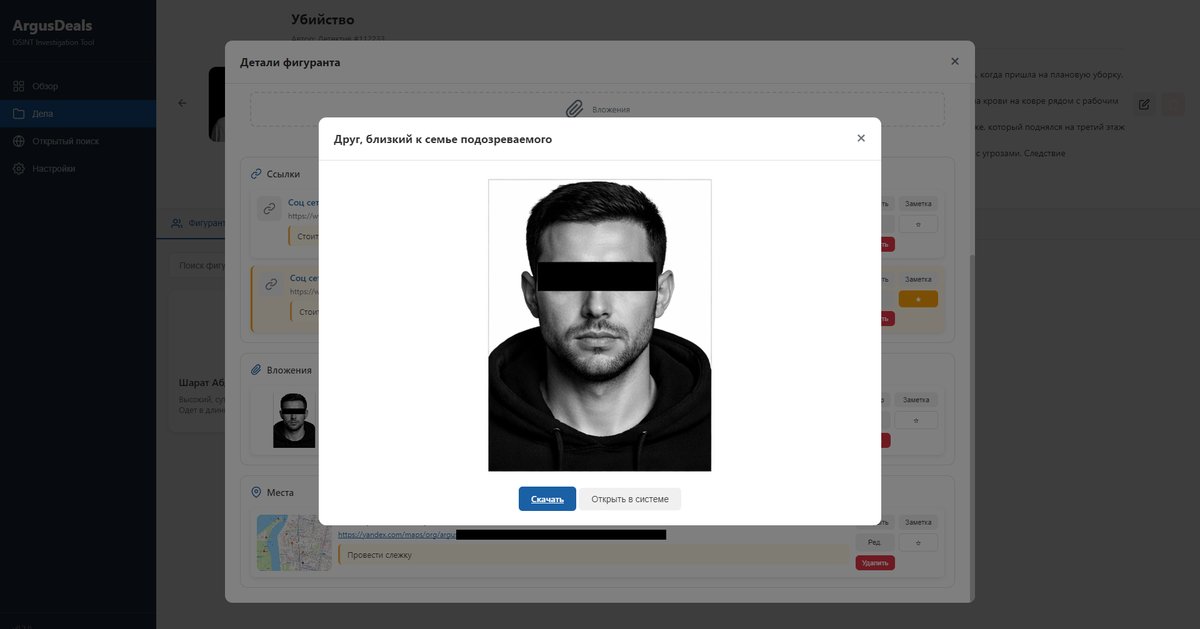Click the edit pencil icon for the case
The image size is (1200, 629).
(1144, 104)
